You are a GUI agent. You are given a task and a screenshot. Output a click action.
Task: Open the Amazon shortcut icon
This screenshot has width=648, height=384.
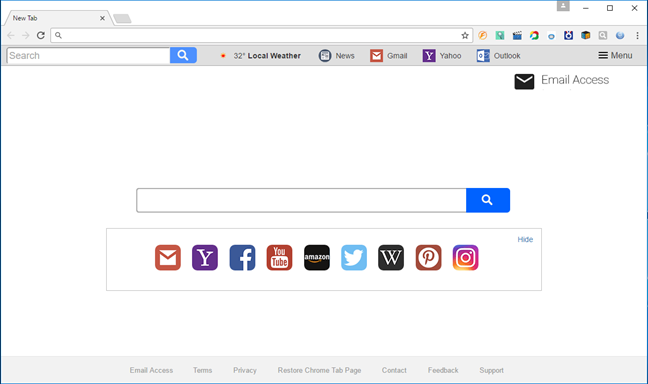tap(317, 258)
